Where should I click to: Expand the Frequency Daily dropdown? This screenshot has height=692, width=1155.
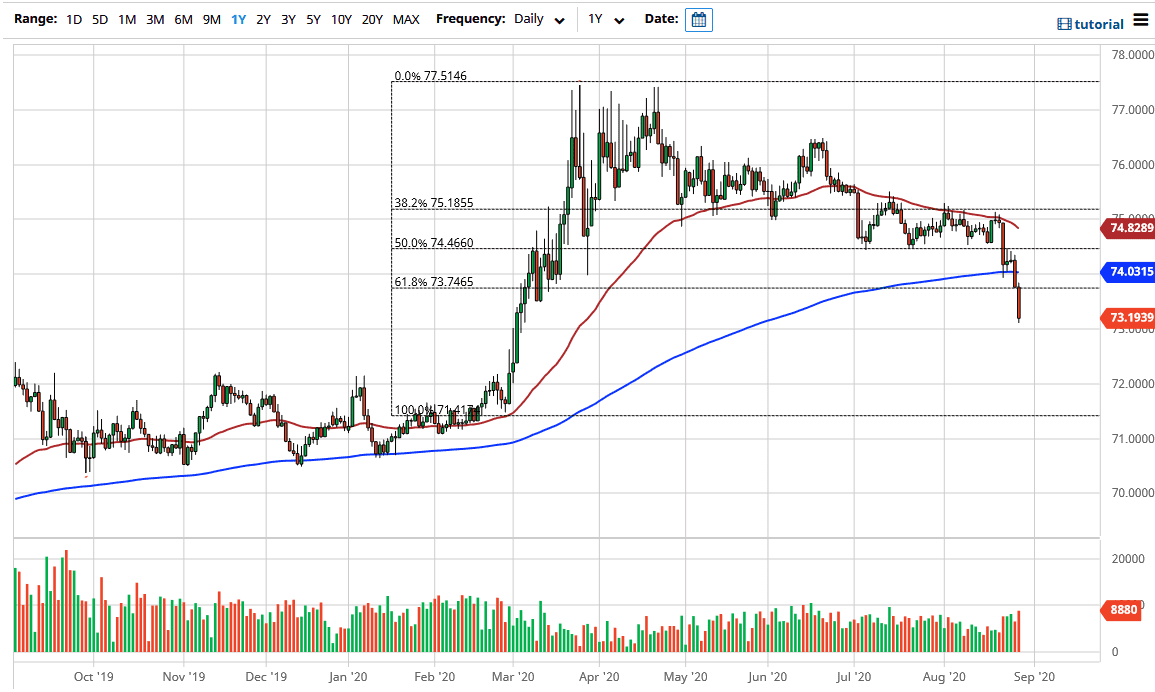540,20
